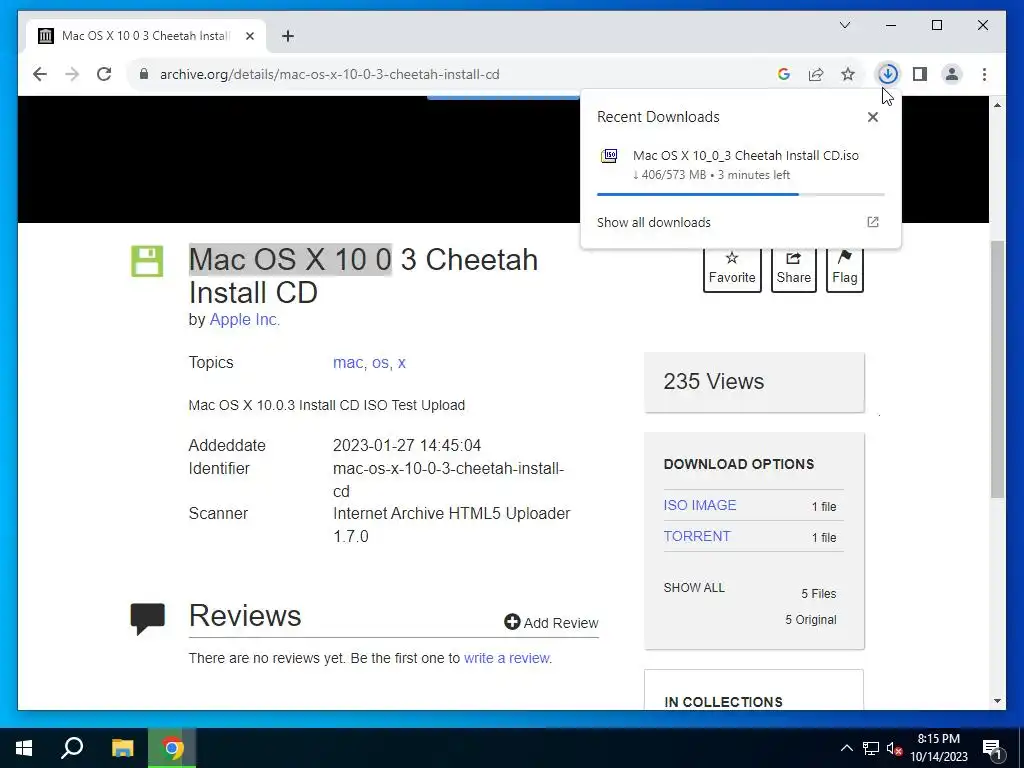The height and width of the screenshot is (768, 1024).
Task: Click the ISO file icon in downloads
Action: (609, 156)
